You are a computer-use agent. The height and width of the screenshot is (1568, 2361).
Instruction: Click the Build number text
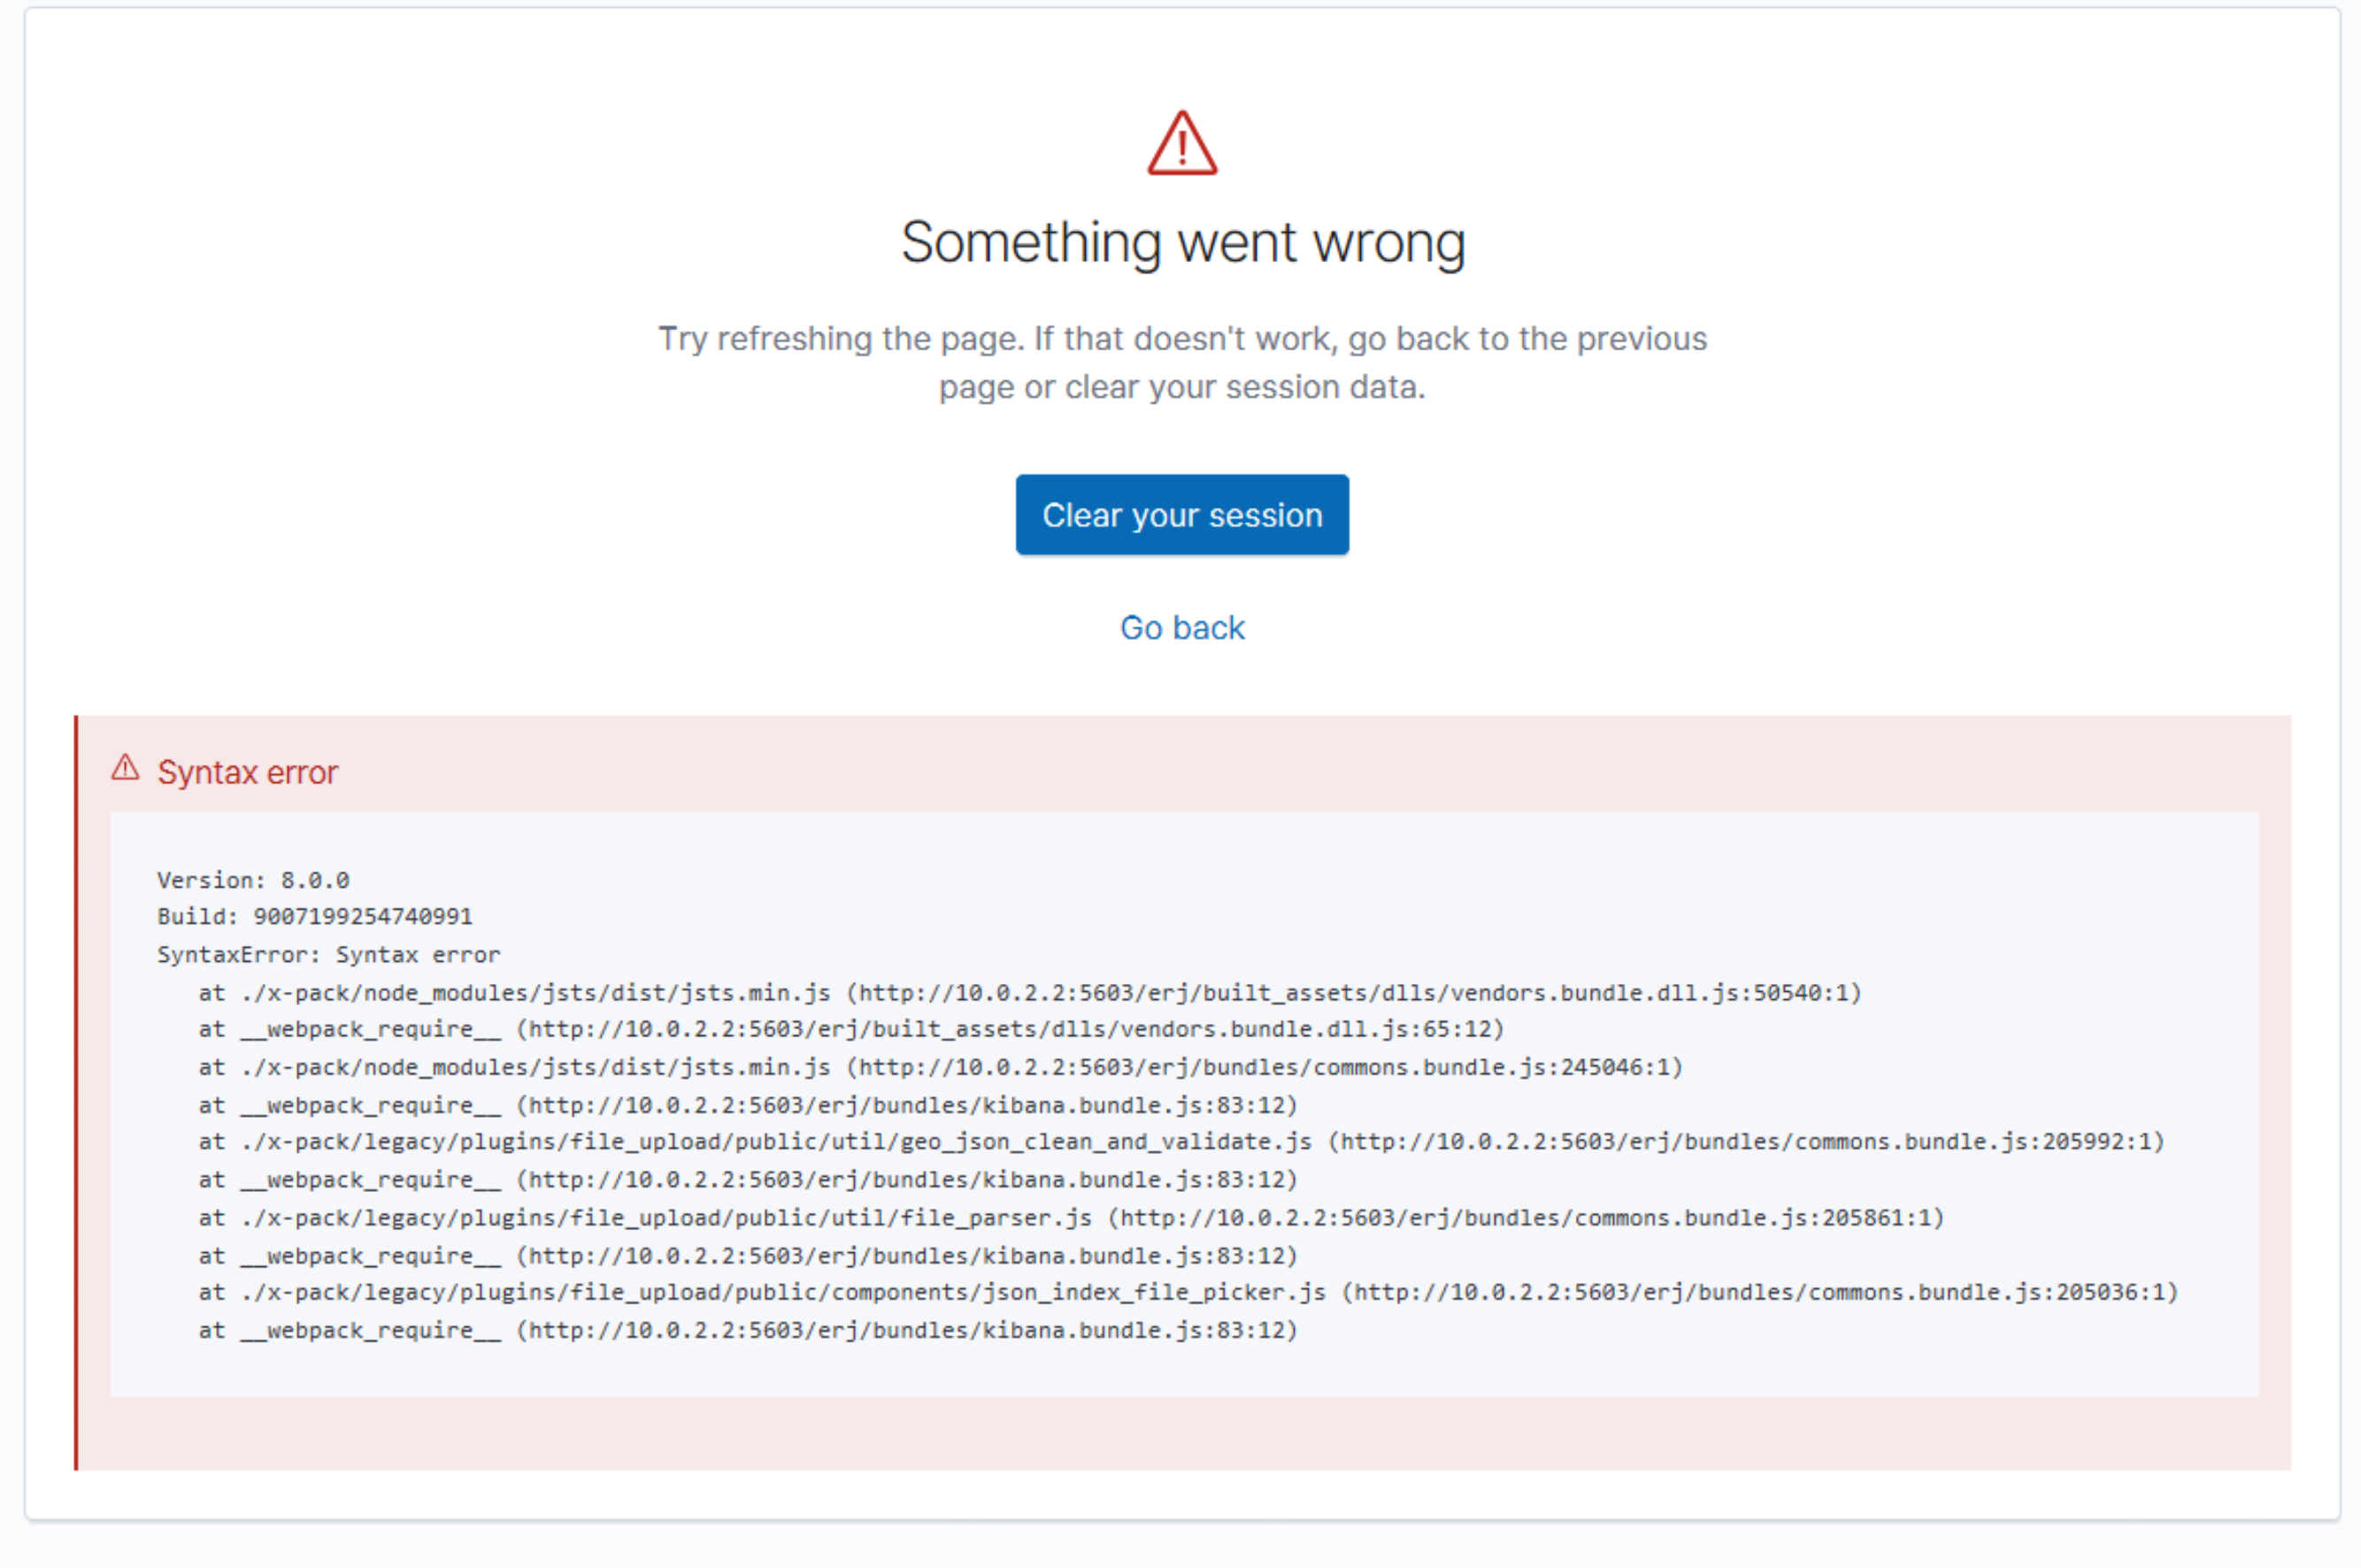pos(314,916)
